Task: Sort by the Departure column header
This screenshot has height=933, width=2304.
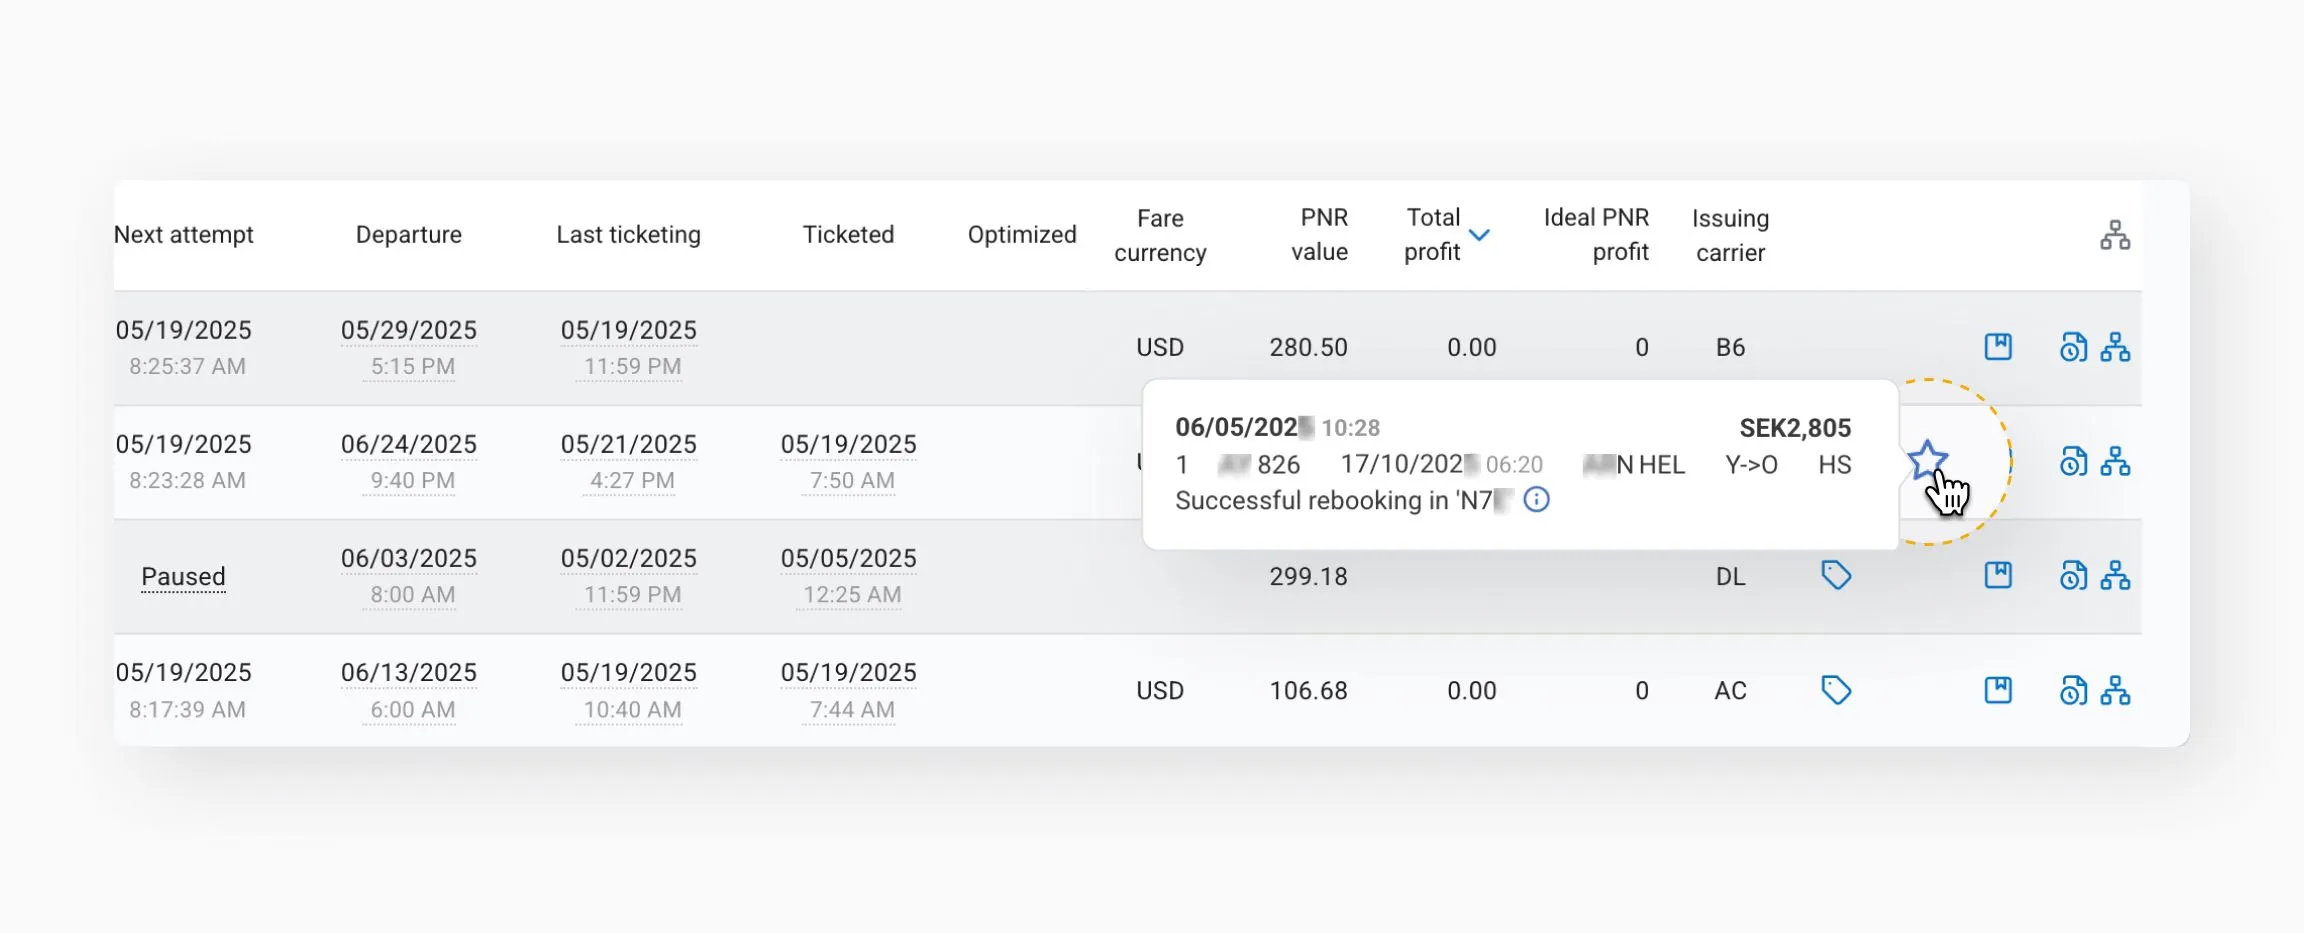Action: pyautogui.click(x=408, y=235)
